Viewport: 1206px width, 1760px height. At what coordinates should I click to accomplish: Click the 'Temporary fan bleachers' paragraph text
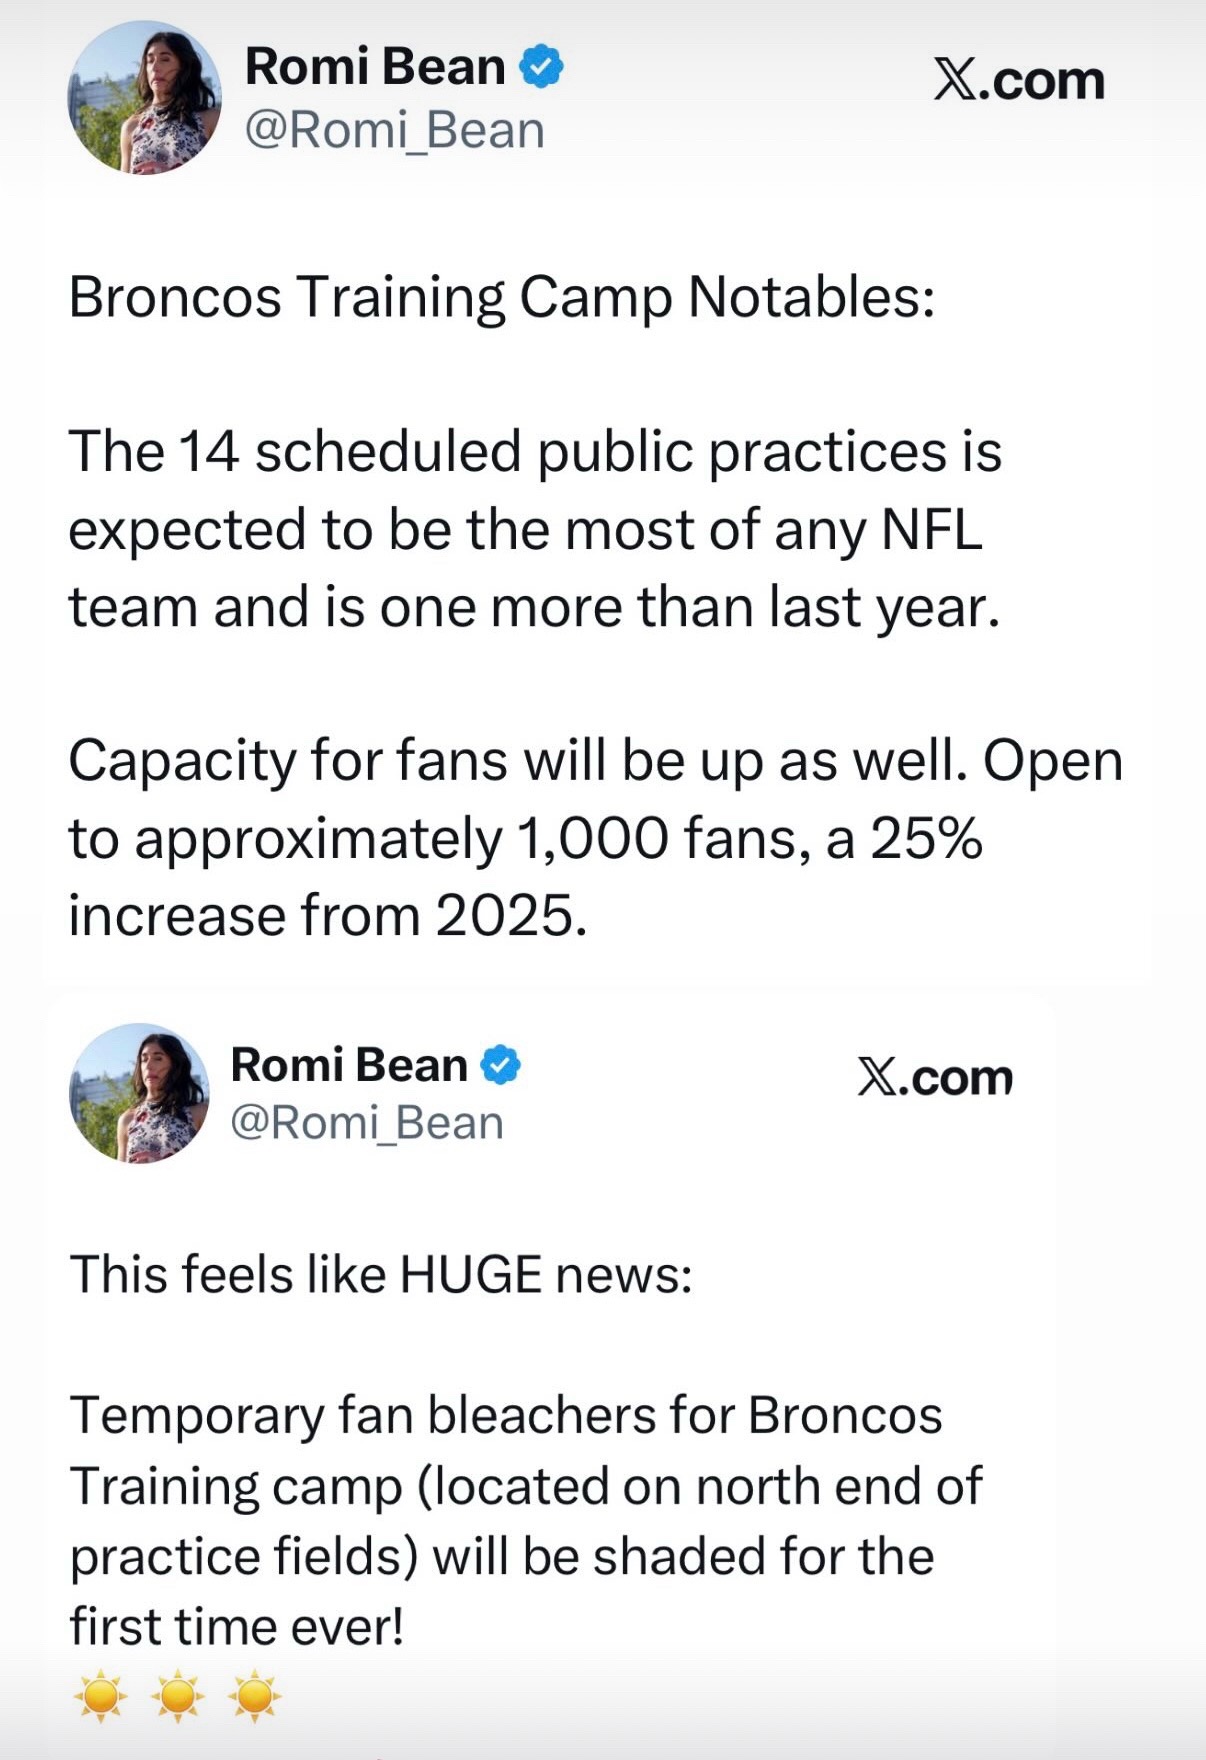point(526,1521)
